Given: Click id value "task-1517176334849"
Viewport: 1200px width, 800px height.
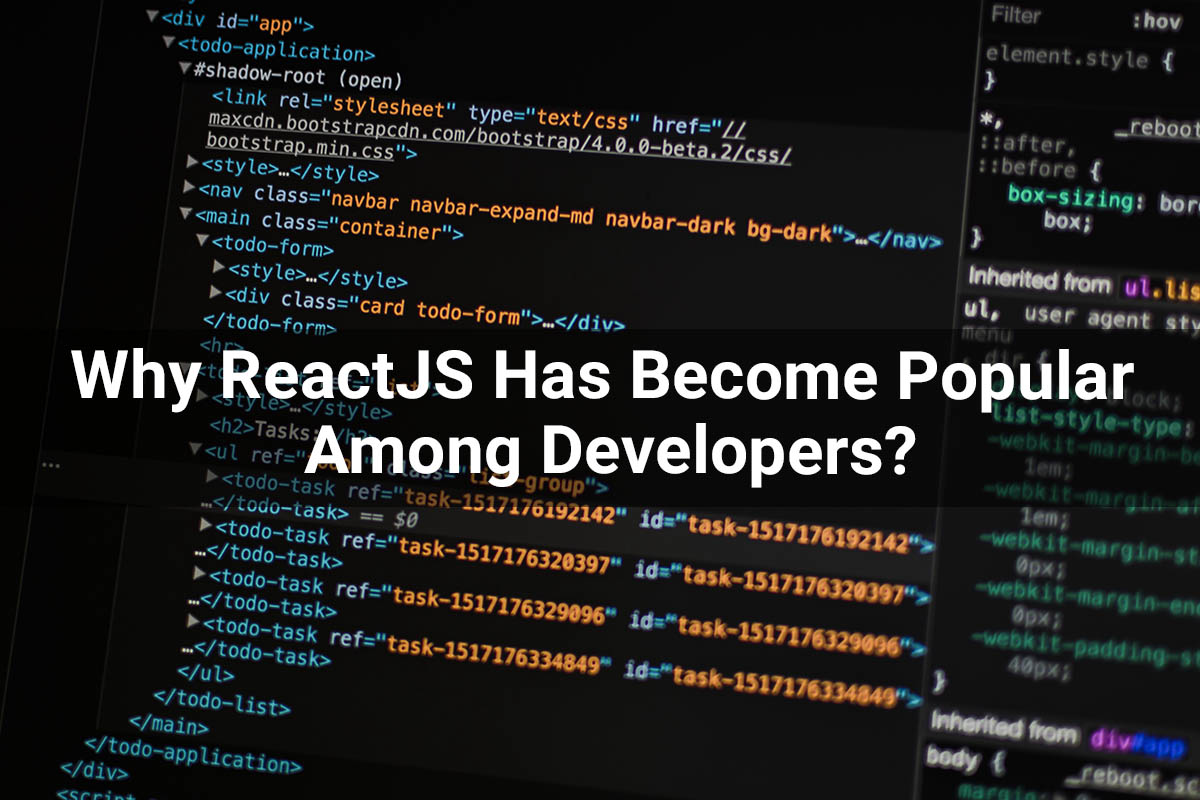Looking at the screenshot, I should point(785,685).
